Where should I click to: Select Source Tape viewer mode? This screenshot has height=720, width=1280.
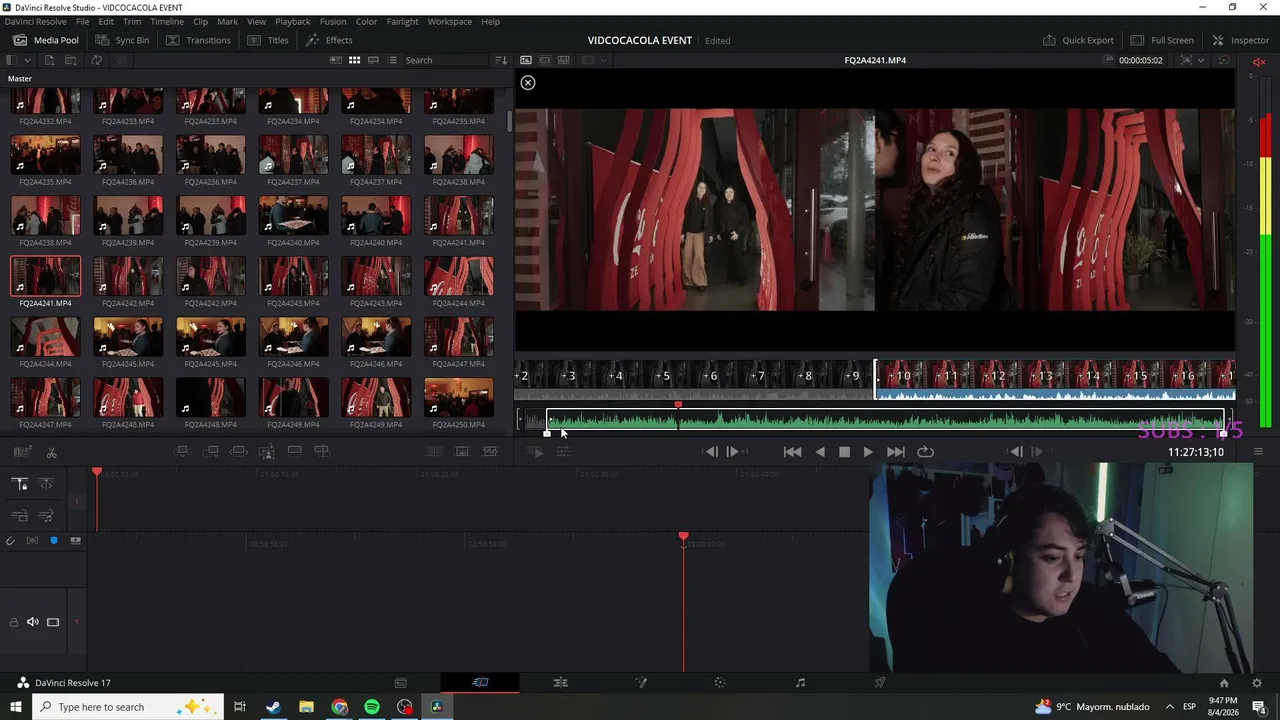coord(545,60)
